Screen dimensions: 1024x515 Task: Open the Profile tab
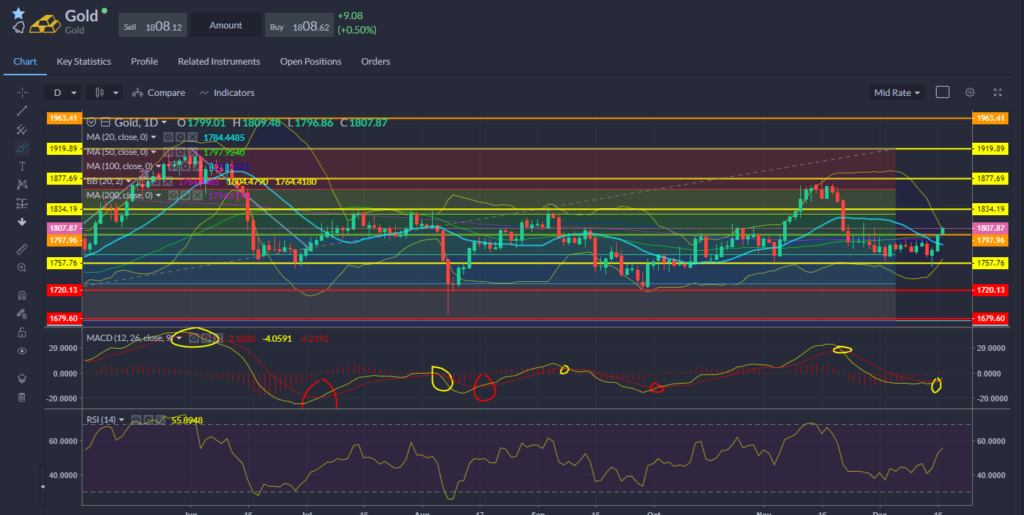pyautogui.click(x=144, y=61)
